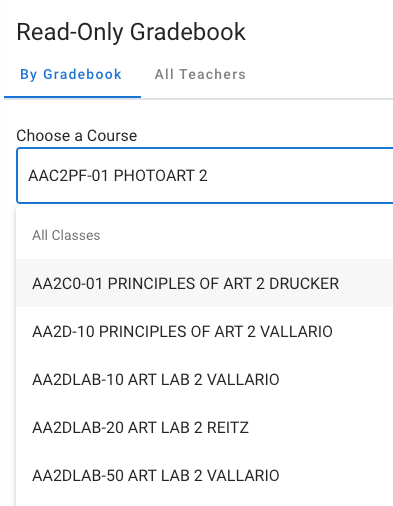The width and height of the screenshot is (393, 506).
Task: Click the Choose a Course combo box
Action: click(205, 175)
